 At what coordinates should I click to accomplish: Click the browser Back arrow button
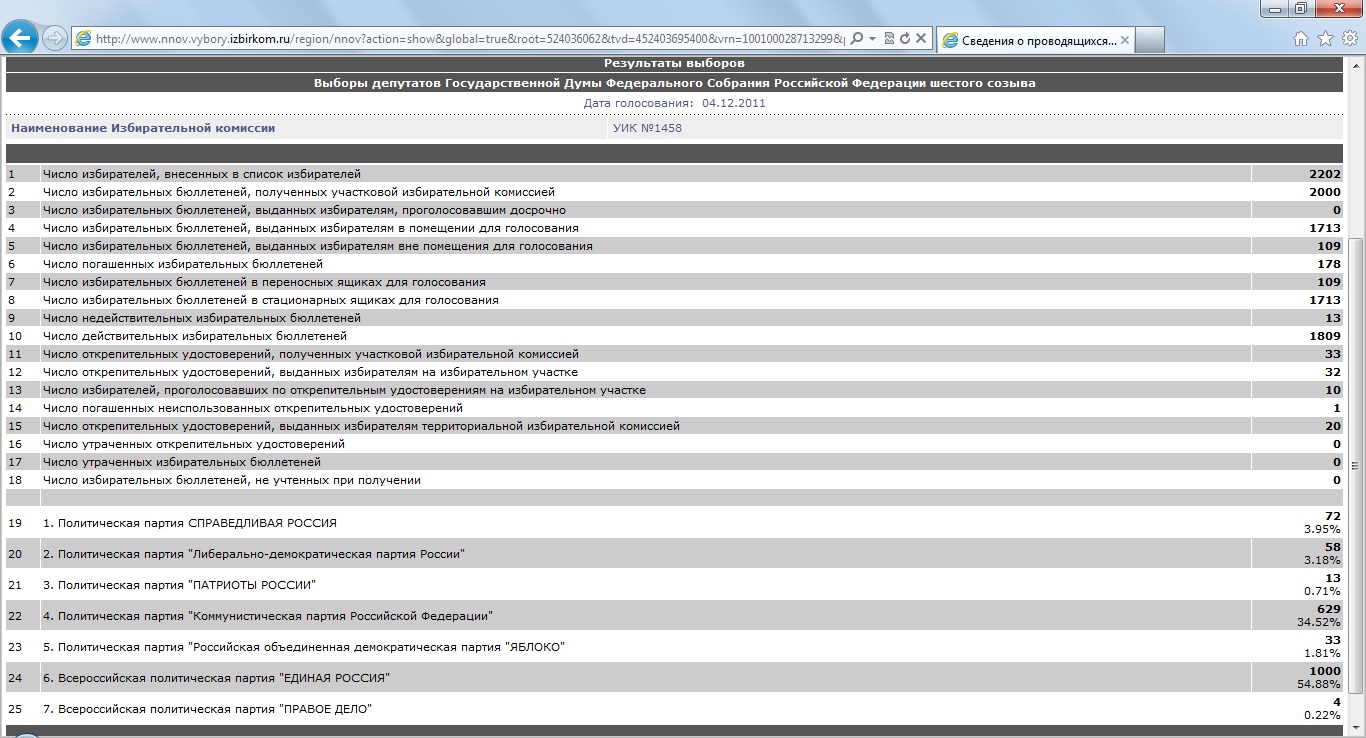pos(22,38)
